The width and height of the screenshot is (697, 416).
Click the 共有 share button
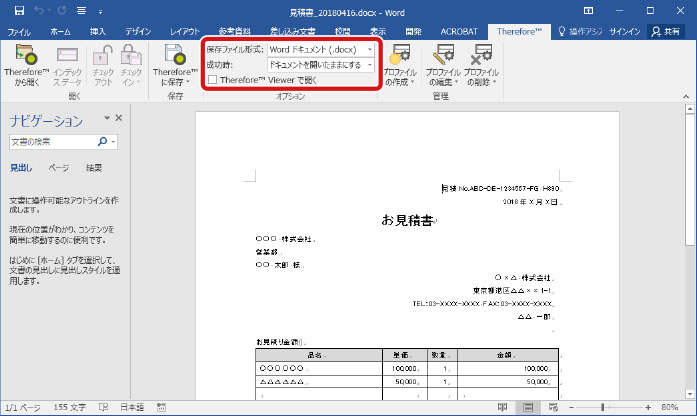668,32
